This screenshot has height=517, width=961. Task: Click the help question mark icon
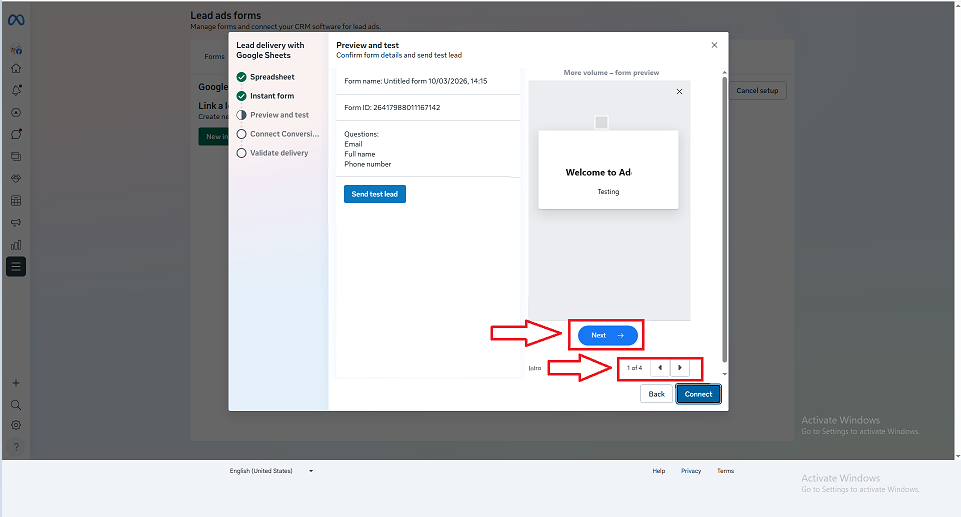pos(16,447)
